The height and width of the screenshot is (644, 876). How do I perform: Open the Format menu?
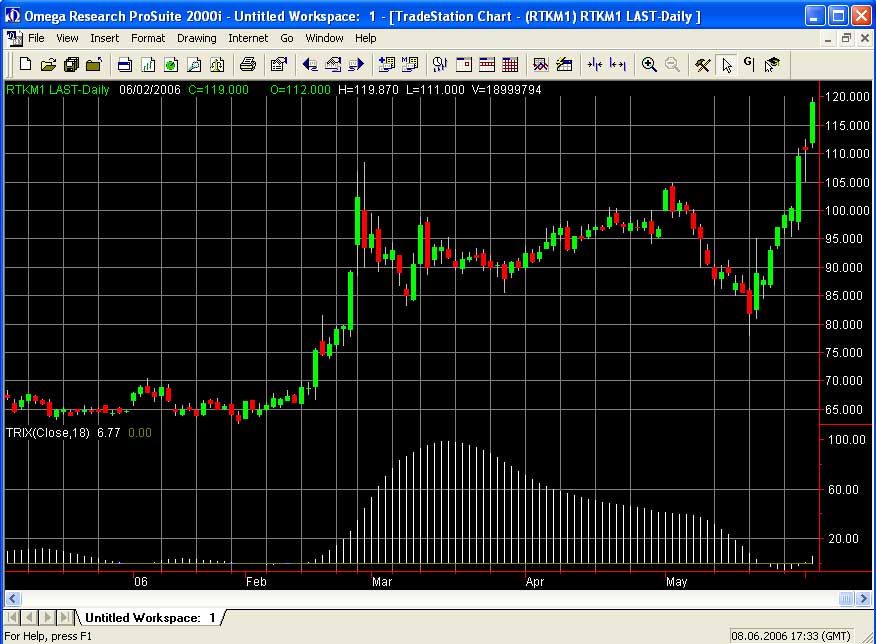[x=147, y=38]
